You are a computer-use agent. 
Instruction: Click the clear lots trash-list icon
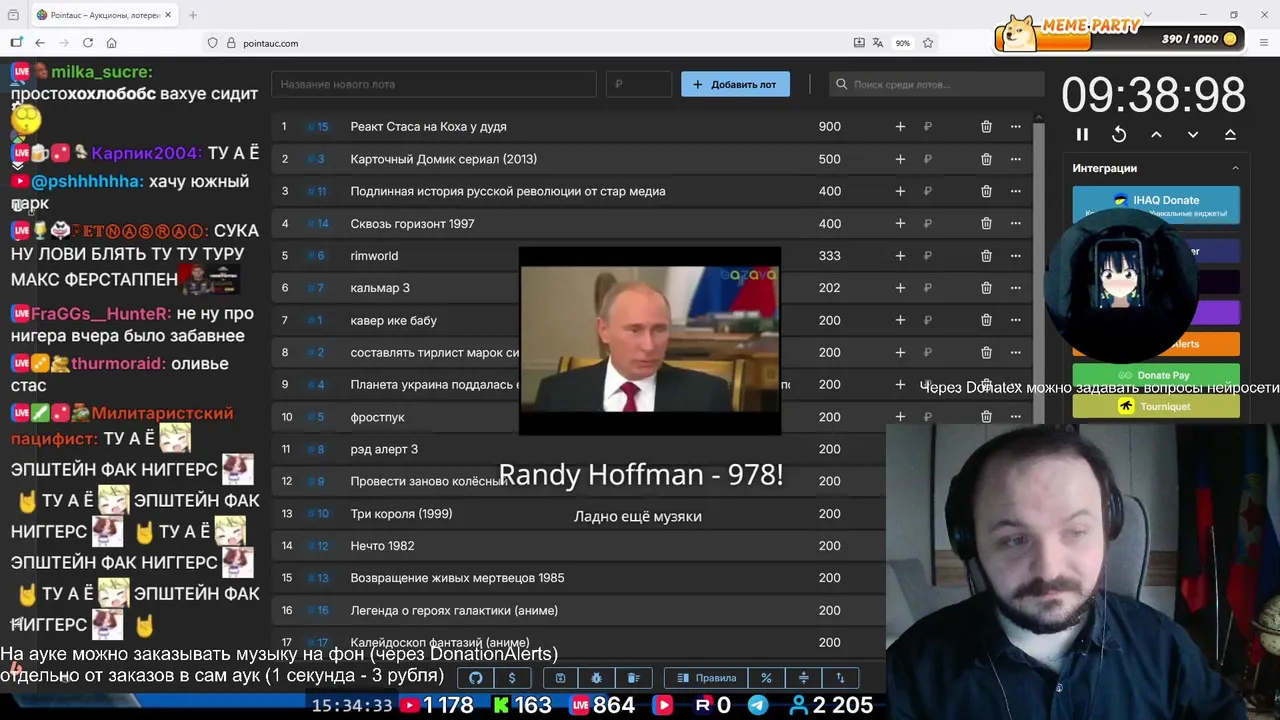pyautogui.click(x=633, y=678)
